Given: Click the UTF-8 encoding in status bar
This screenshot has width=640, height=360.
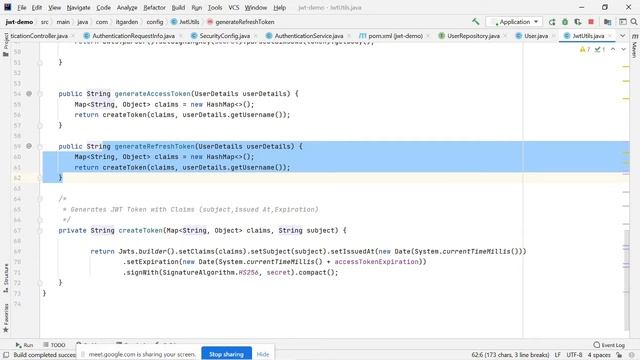Looking at the screenshot, I should [574, 355].
